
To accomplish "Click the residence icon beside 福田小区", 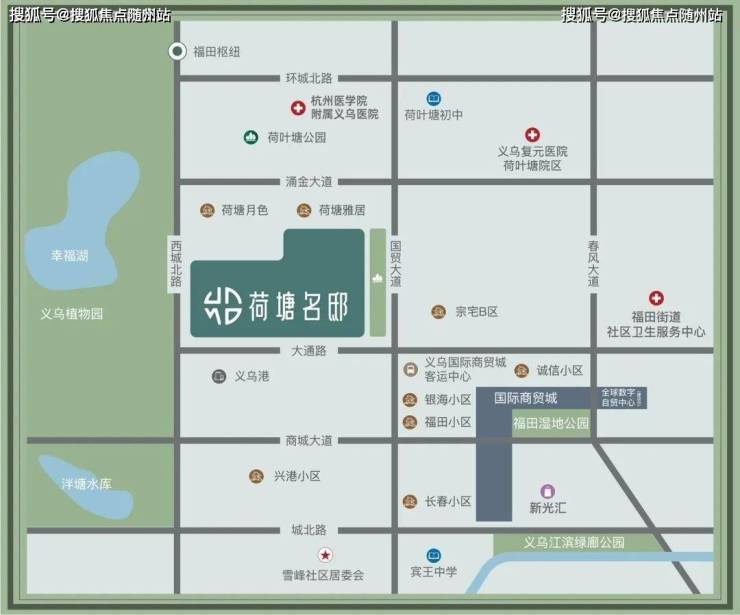I will pyautogui.click(x=410, y=422).
